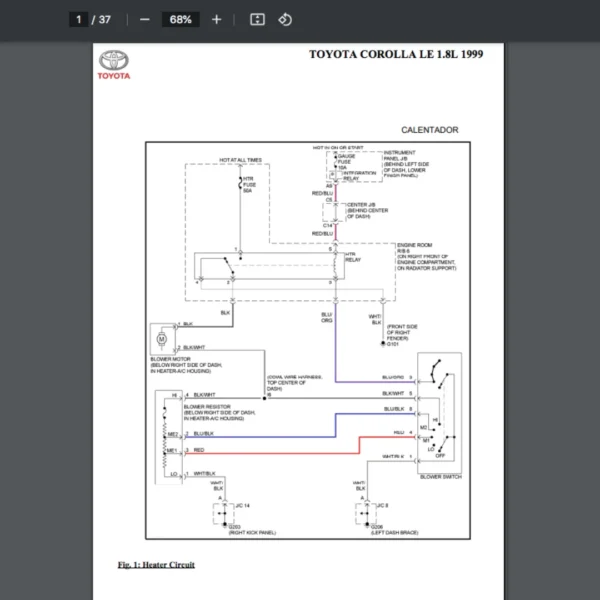Click the BLOWER SWITCH label

coord(441,477)
